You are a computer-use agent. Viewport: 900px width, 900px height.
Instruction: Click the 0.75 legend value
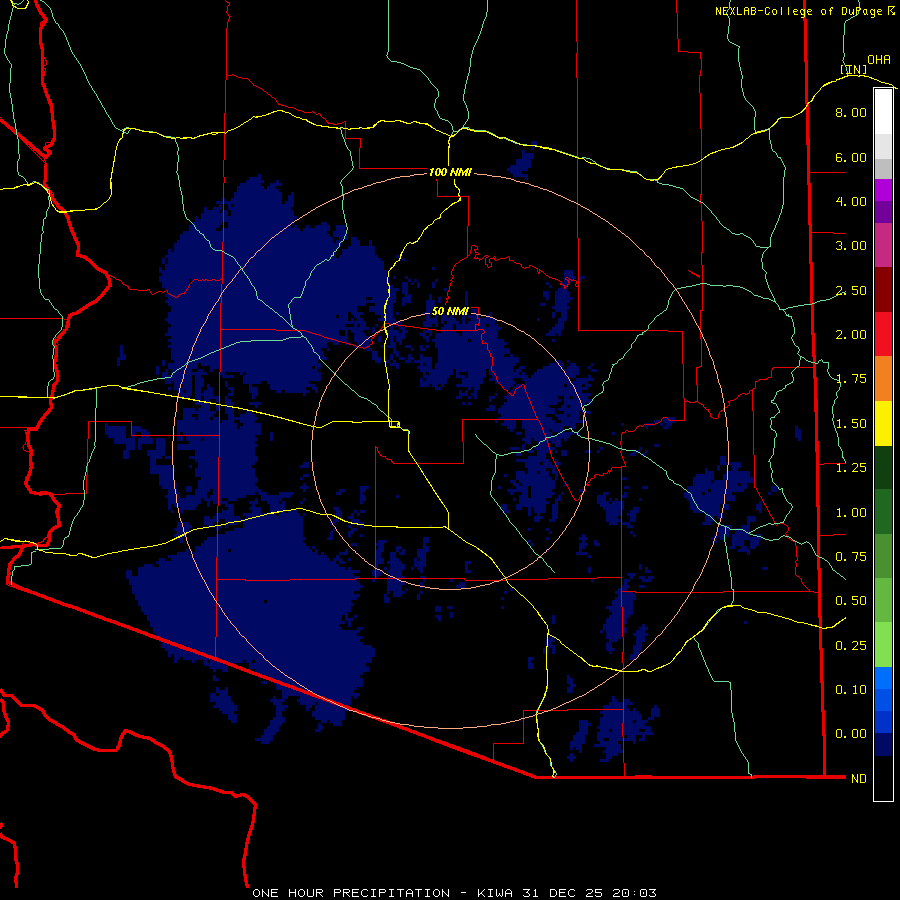[x=851, y=557]
